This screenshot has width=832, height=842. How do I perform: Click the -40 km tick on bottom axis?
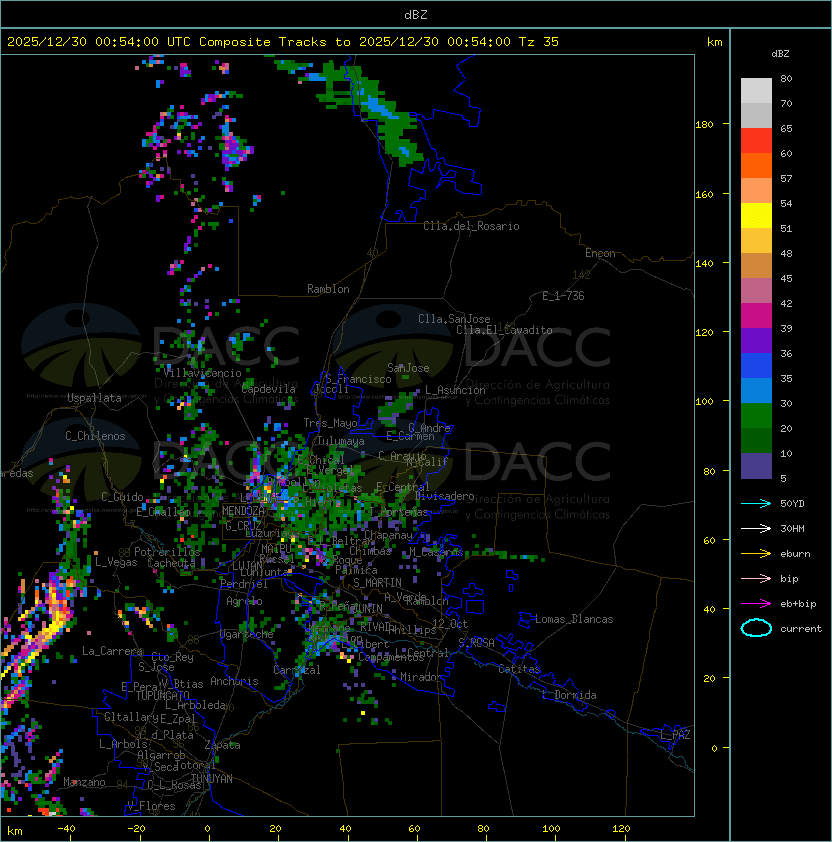(x=66, y=829)
